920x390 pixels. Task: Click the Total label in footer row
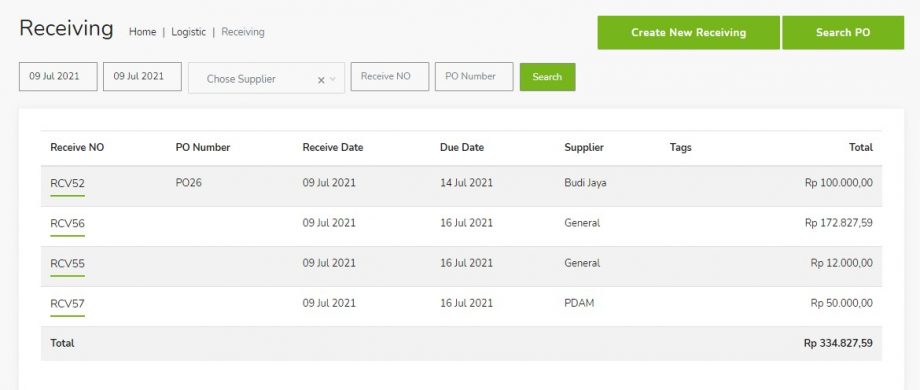[62, 344]
